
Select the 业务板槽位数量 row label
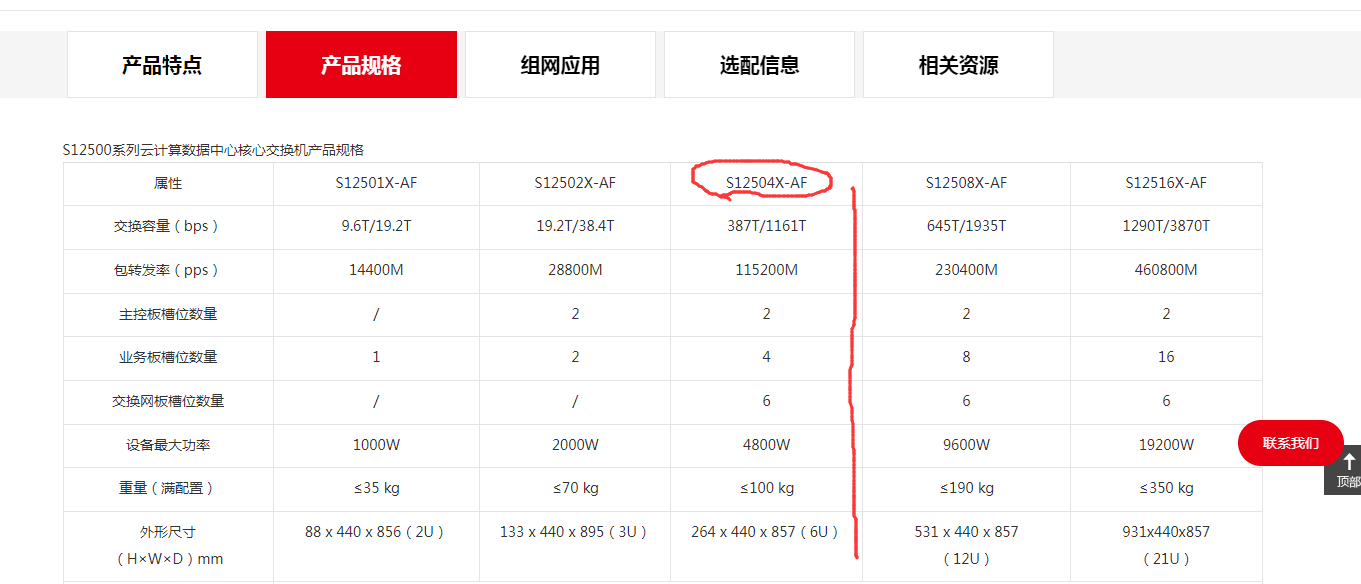(x=168, y=357)
